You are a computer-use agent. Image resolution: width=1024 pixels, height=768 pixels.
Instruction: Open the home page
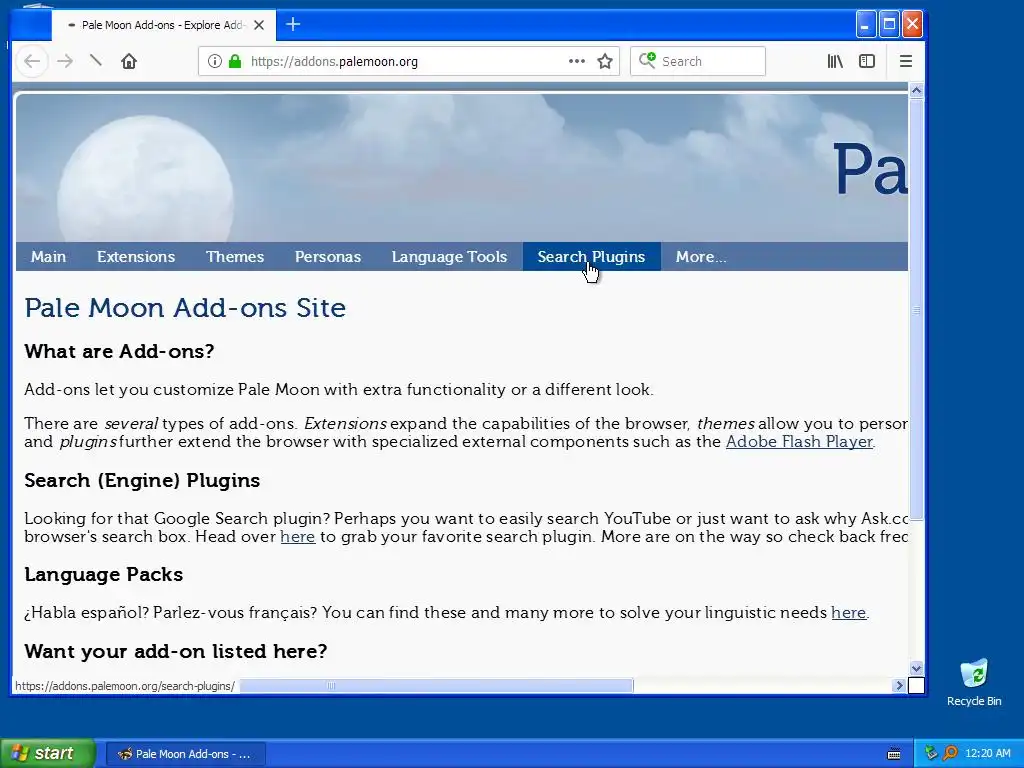[x=129, y=61]
